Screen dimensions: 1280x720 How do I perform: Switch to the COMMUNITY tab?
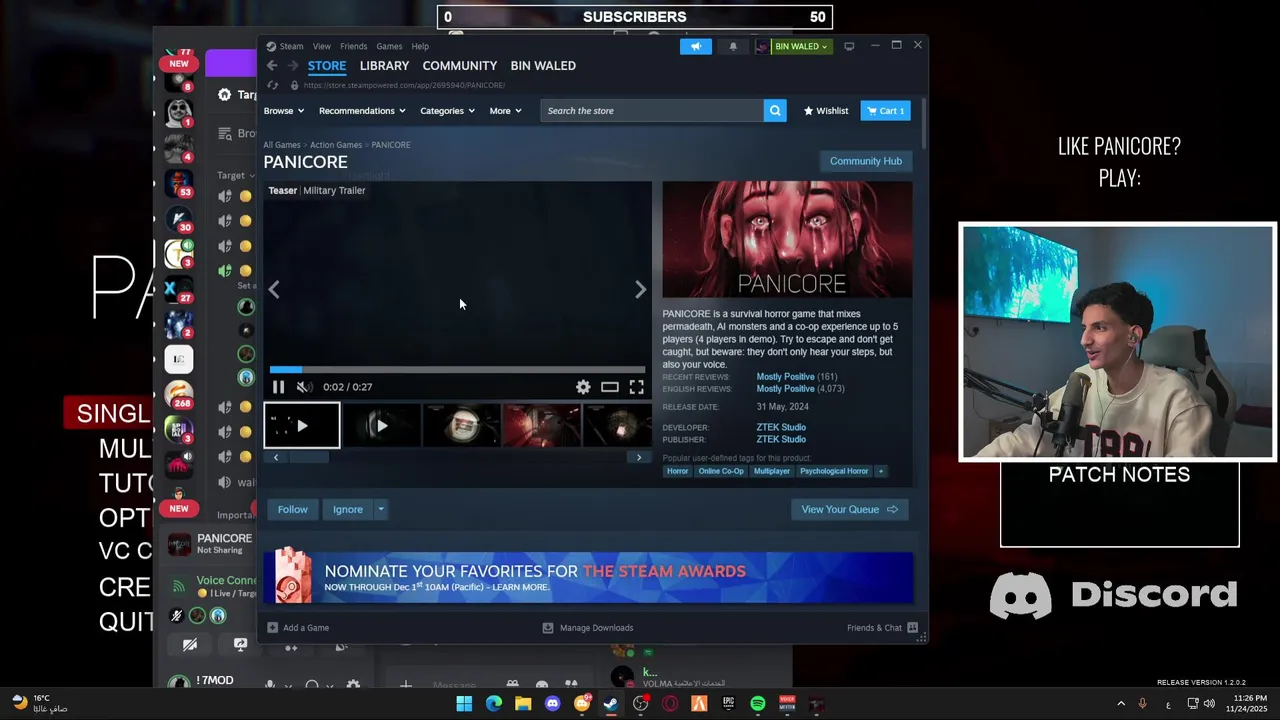coord(459,65)
